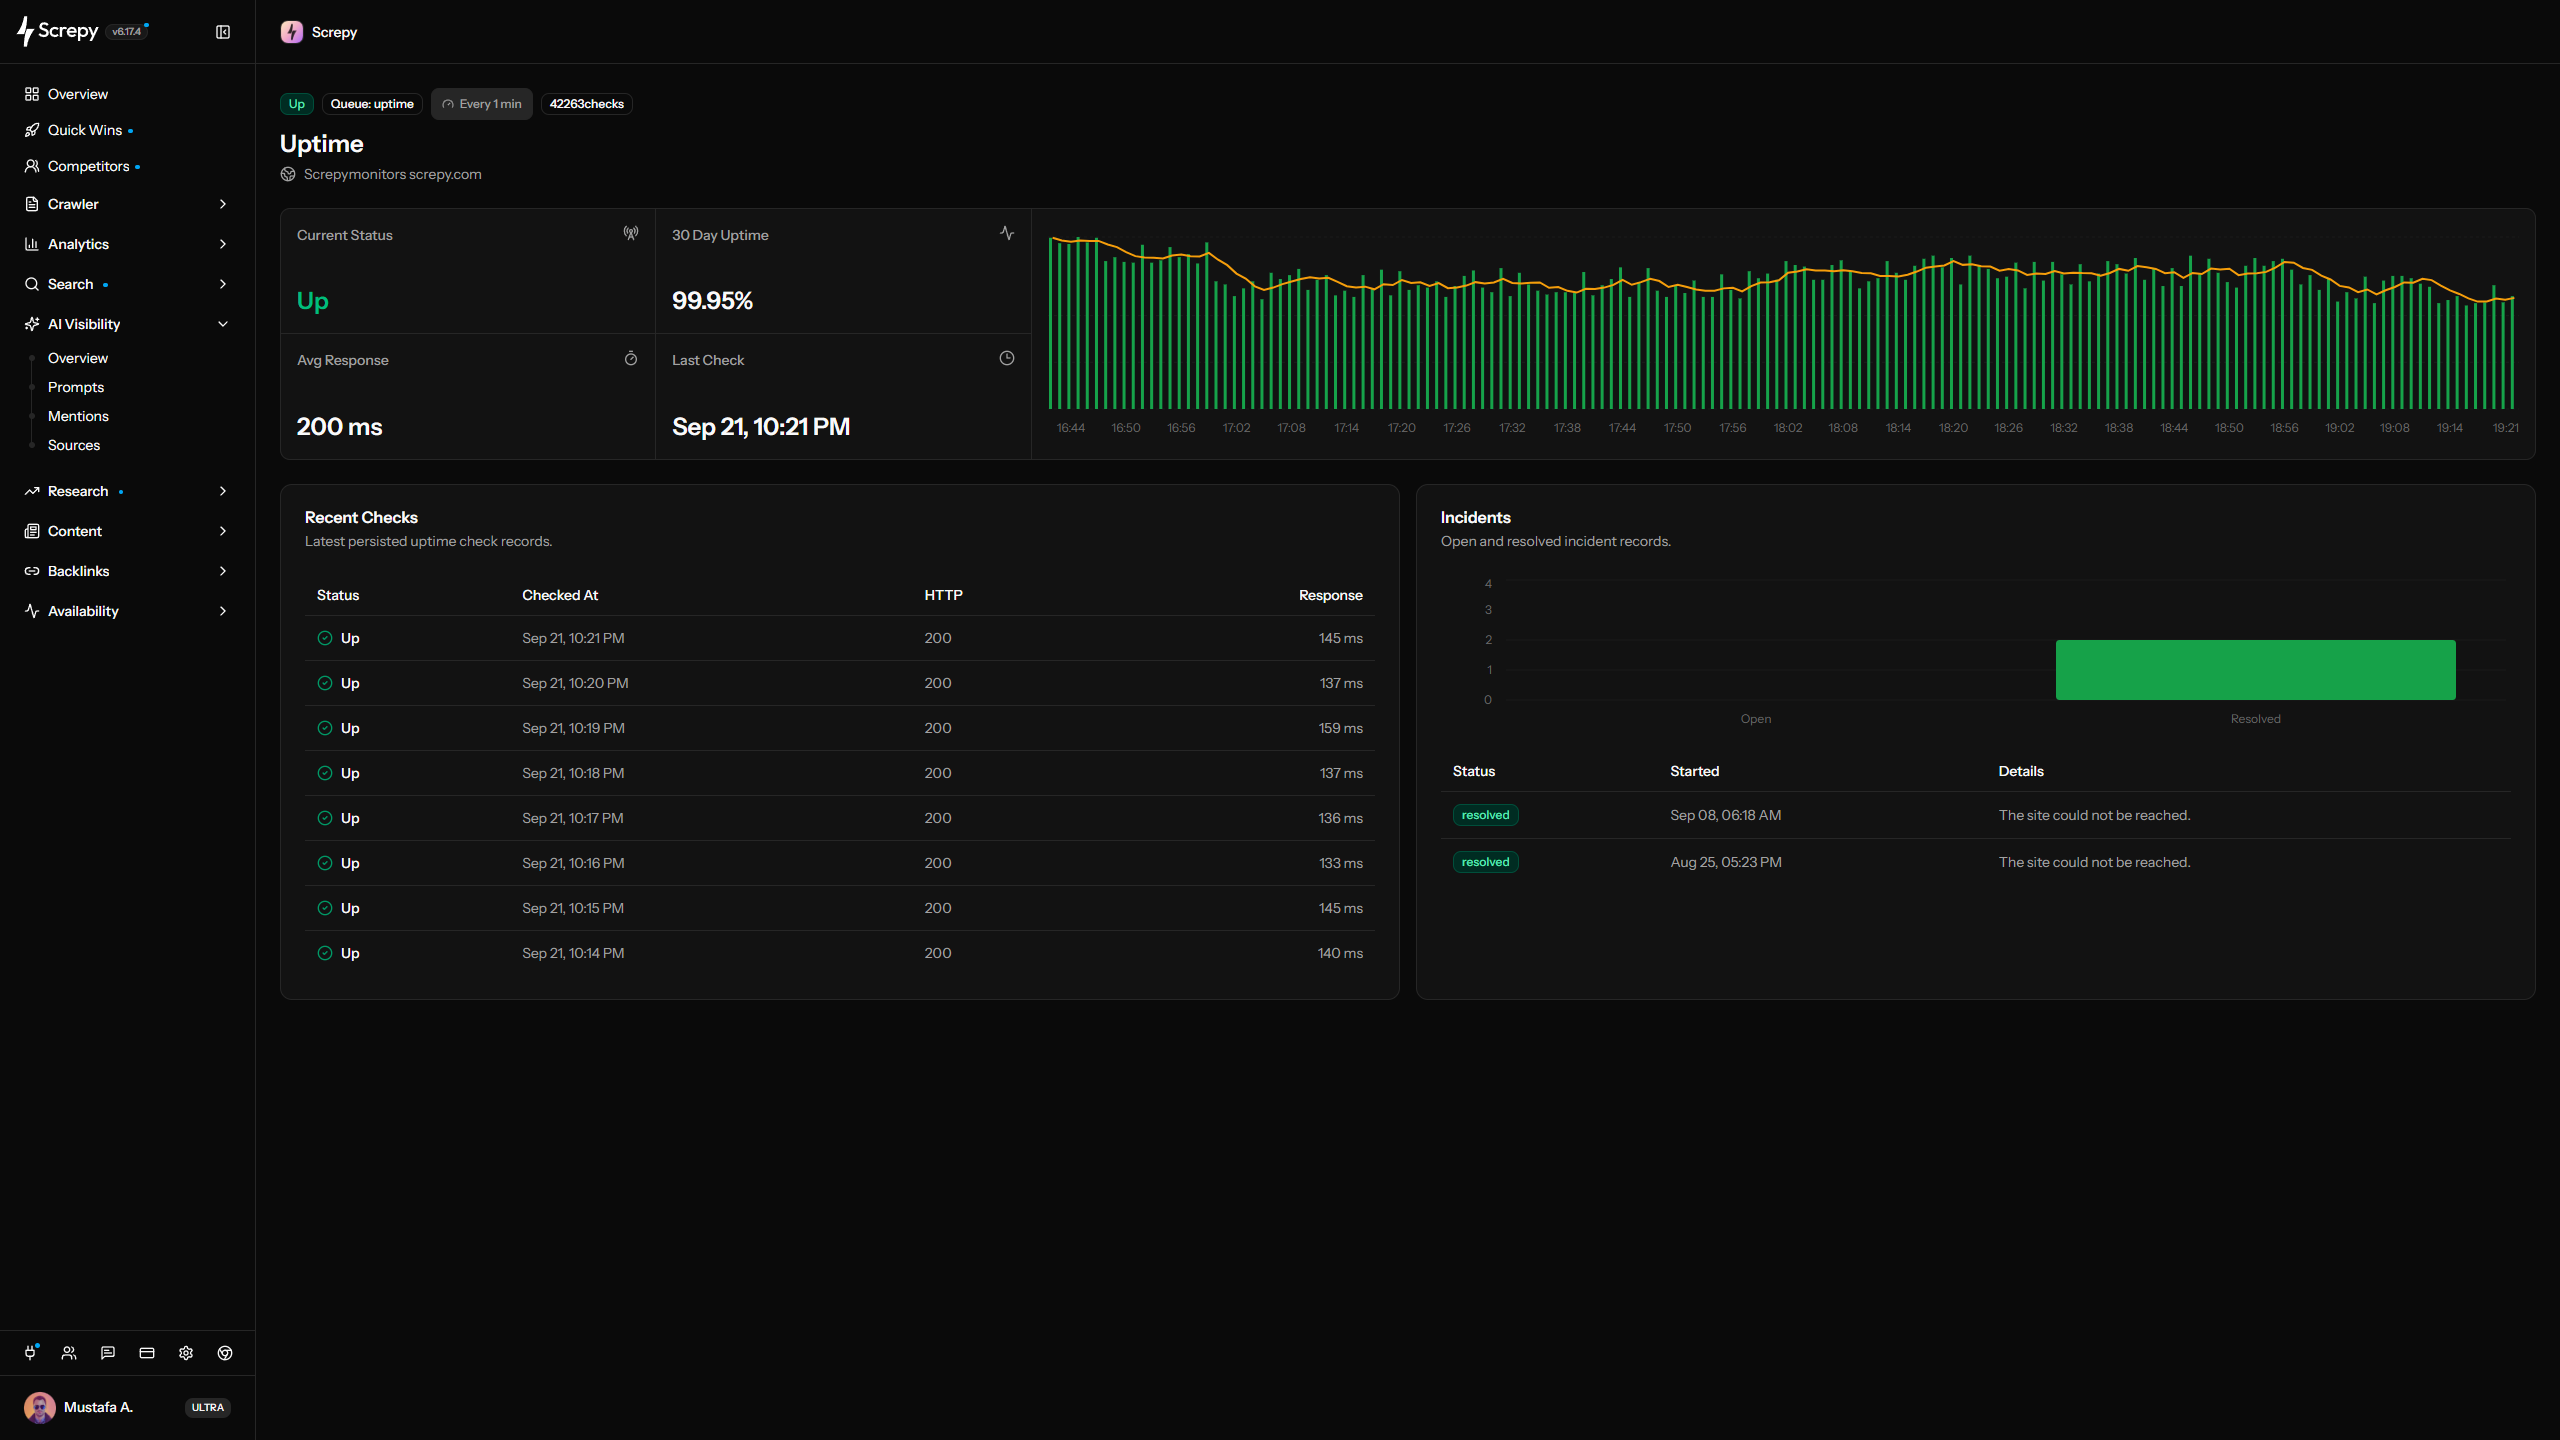This screenshot has height=1440, width=2560.
Task: Click the Search magnifier icon
Action: [x=32, y=284]
